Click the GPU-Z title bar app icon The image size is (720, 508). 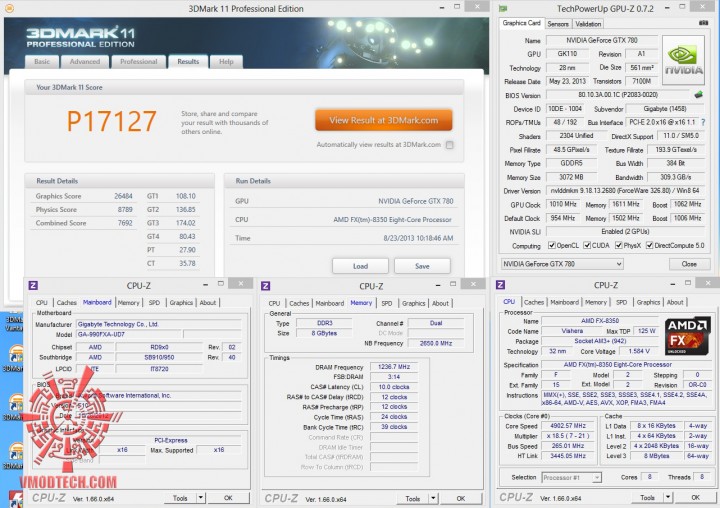[503, 9]
